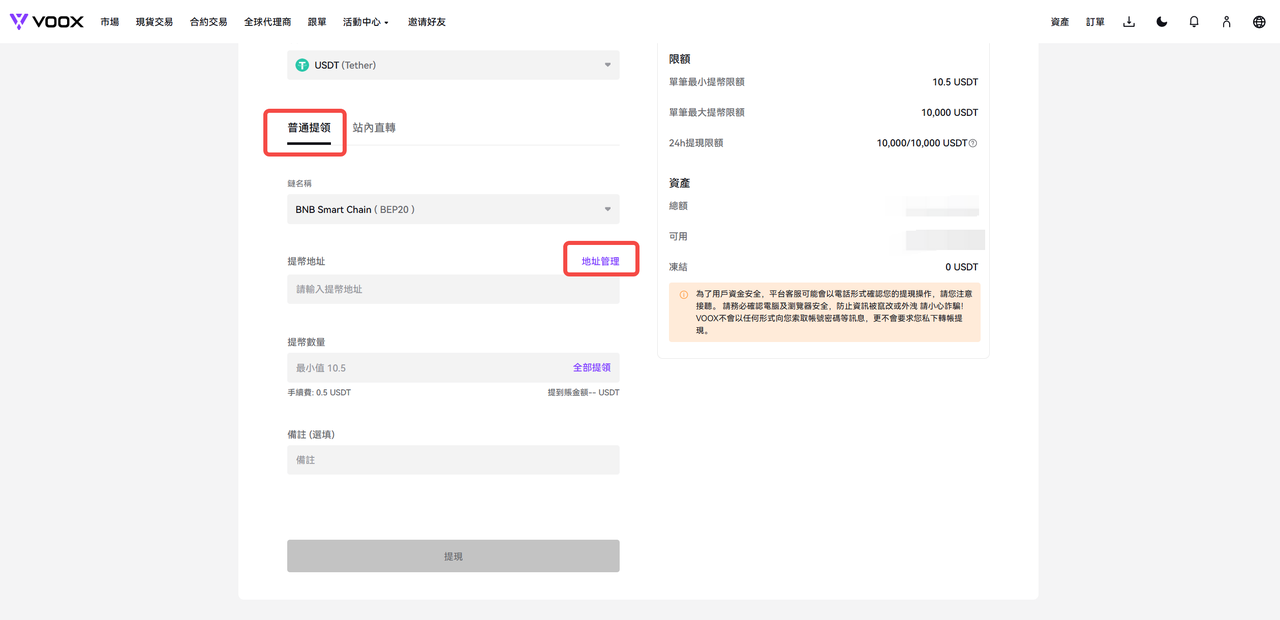Click the 可用 balance label
This screenshot has width=1280, height=620.
click(678, 236)
